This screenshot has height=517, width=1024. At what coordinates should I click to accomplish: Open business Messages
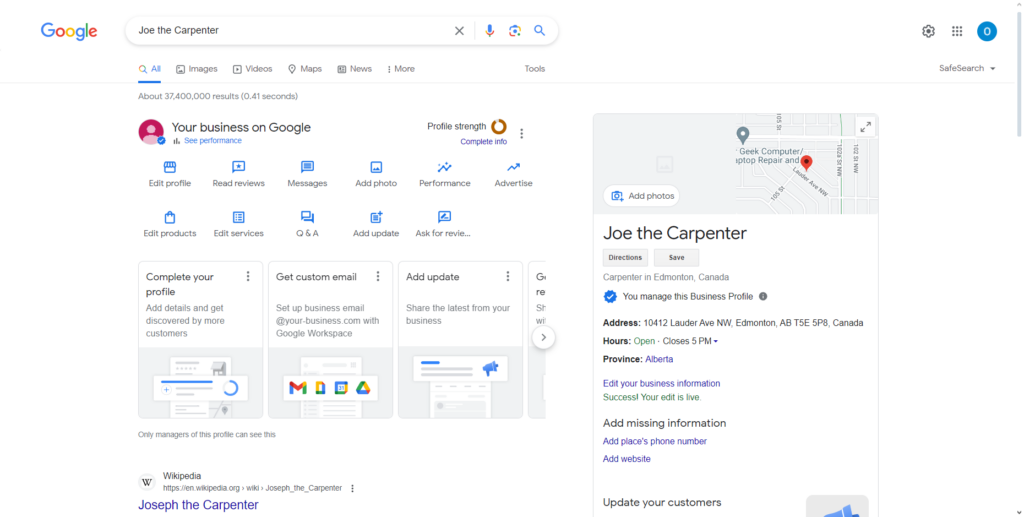coord(307,174)
